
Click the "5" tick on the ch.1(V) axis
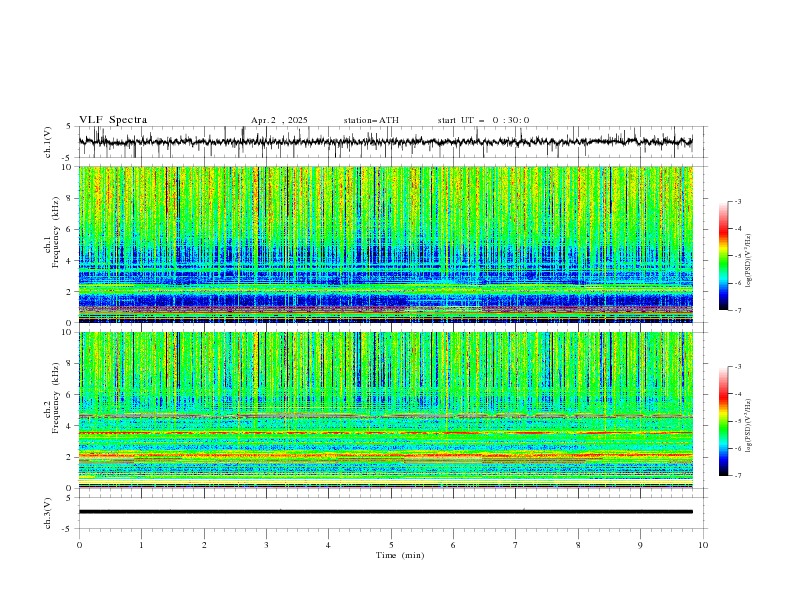[70, 127]
